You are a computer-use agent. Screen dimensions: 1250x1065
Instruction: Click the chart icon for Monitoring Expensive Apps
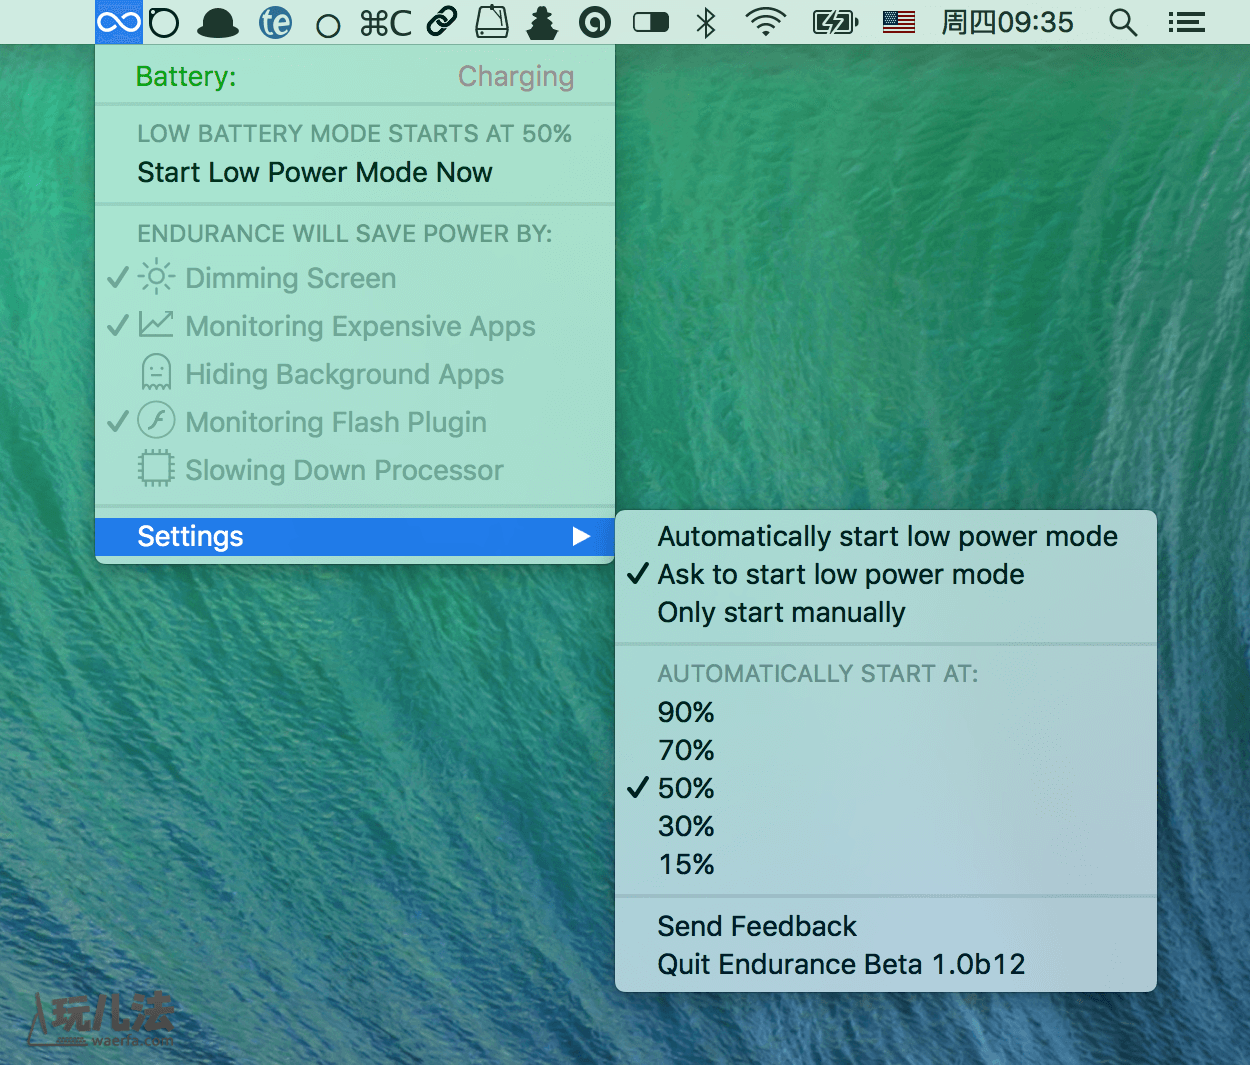[156, 324]
